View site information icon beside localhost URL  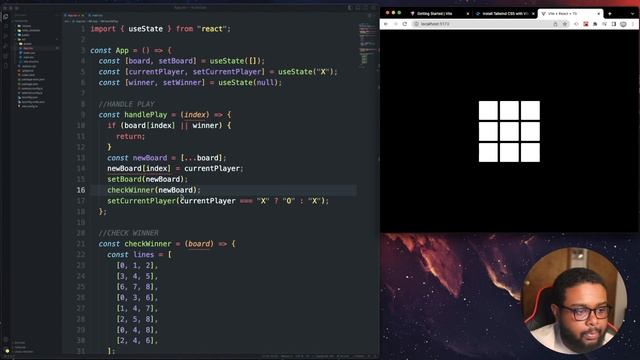tap(416, 24)
